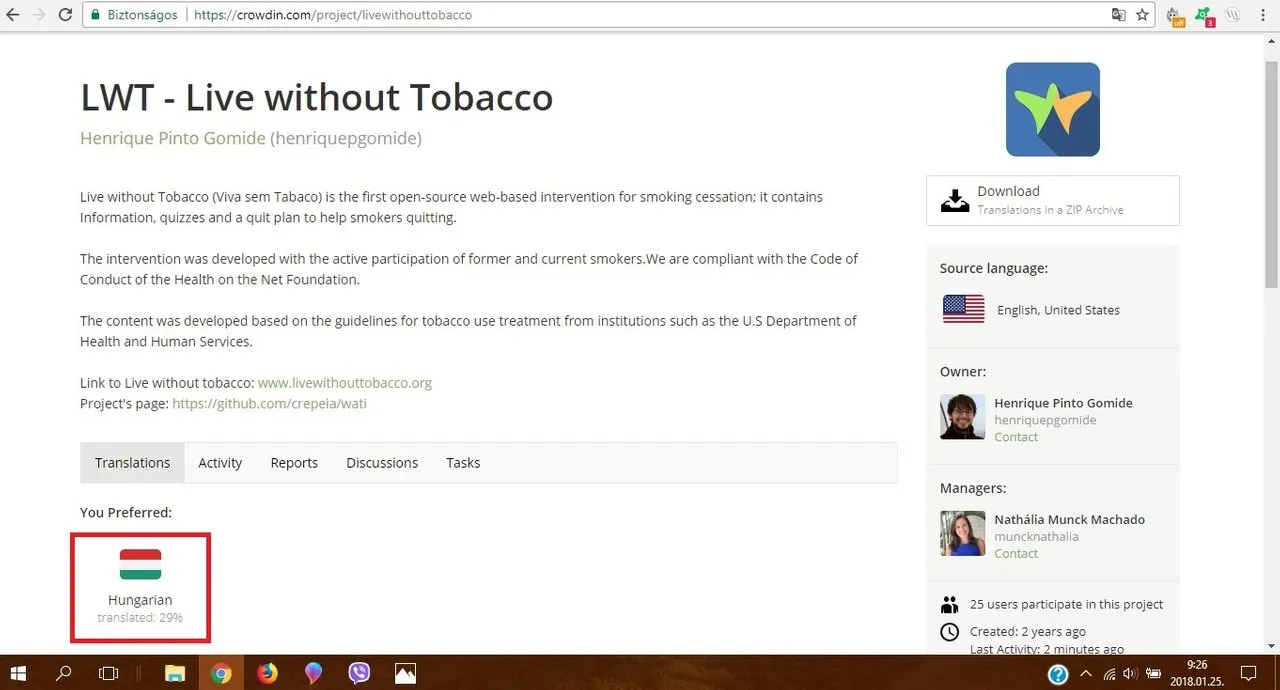This screenshot has width=1280, height=690.
Task: Open Windows search from the taskbar
Action: (64, 673)
